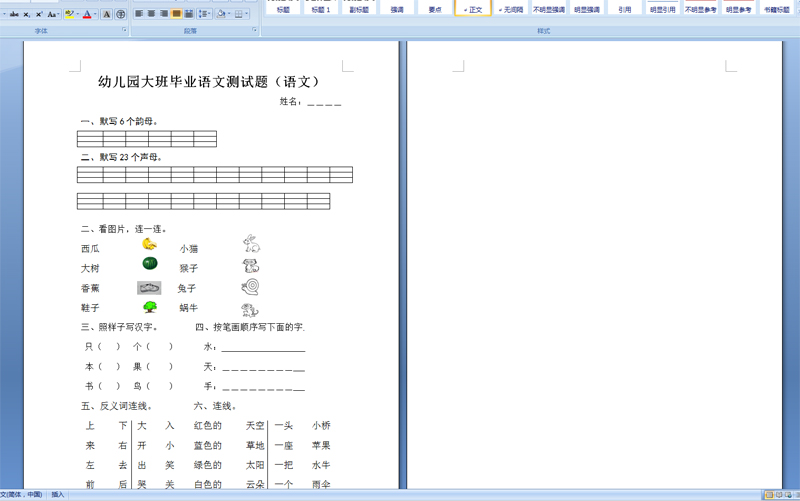Click the word 西瓜
Screen dimensions: 800x501
pyautogui.click(x=90, y=248)
